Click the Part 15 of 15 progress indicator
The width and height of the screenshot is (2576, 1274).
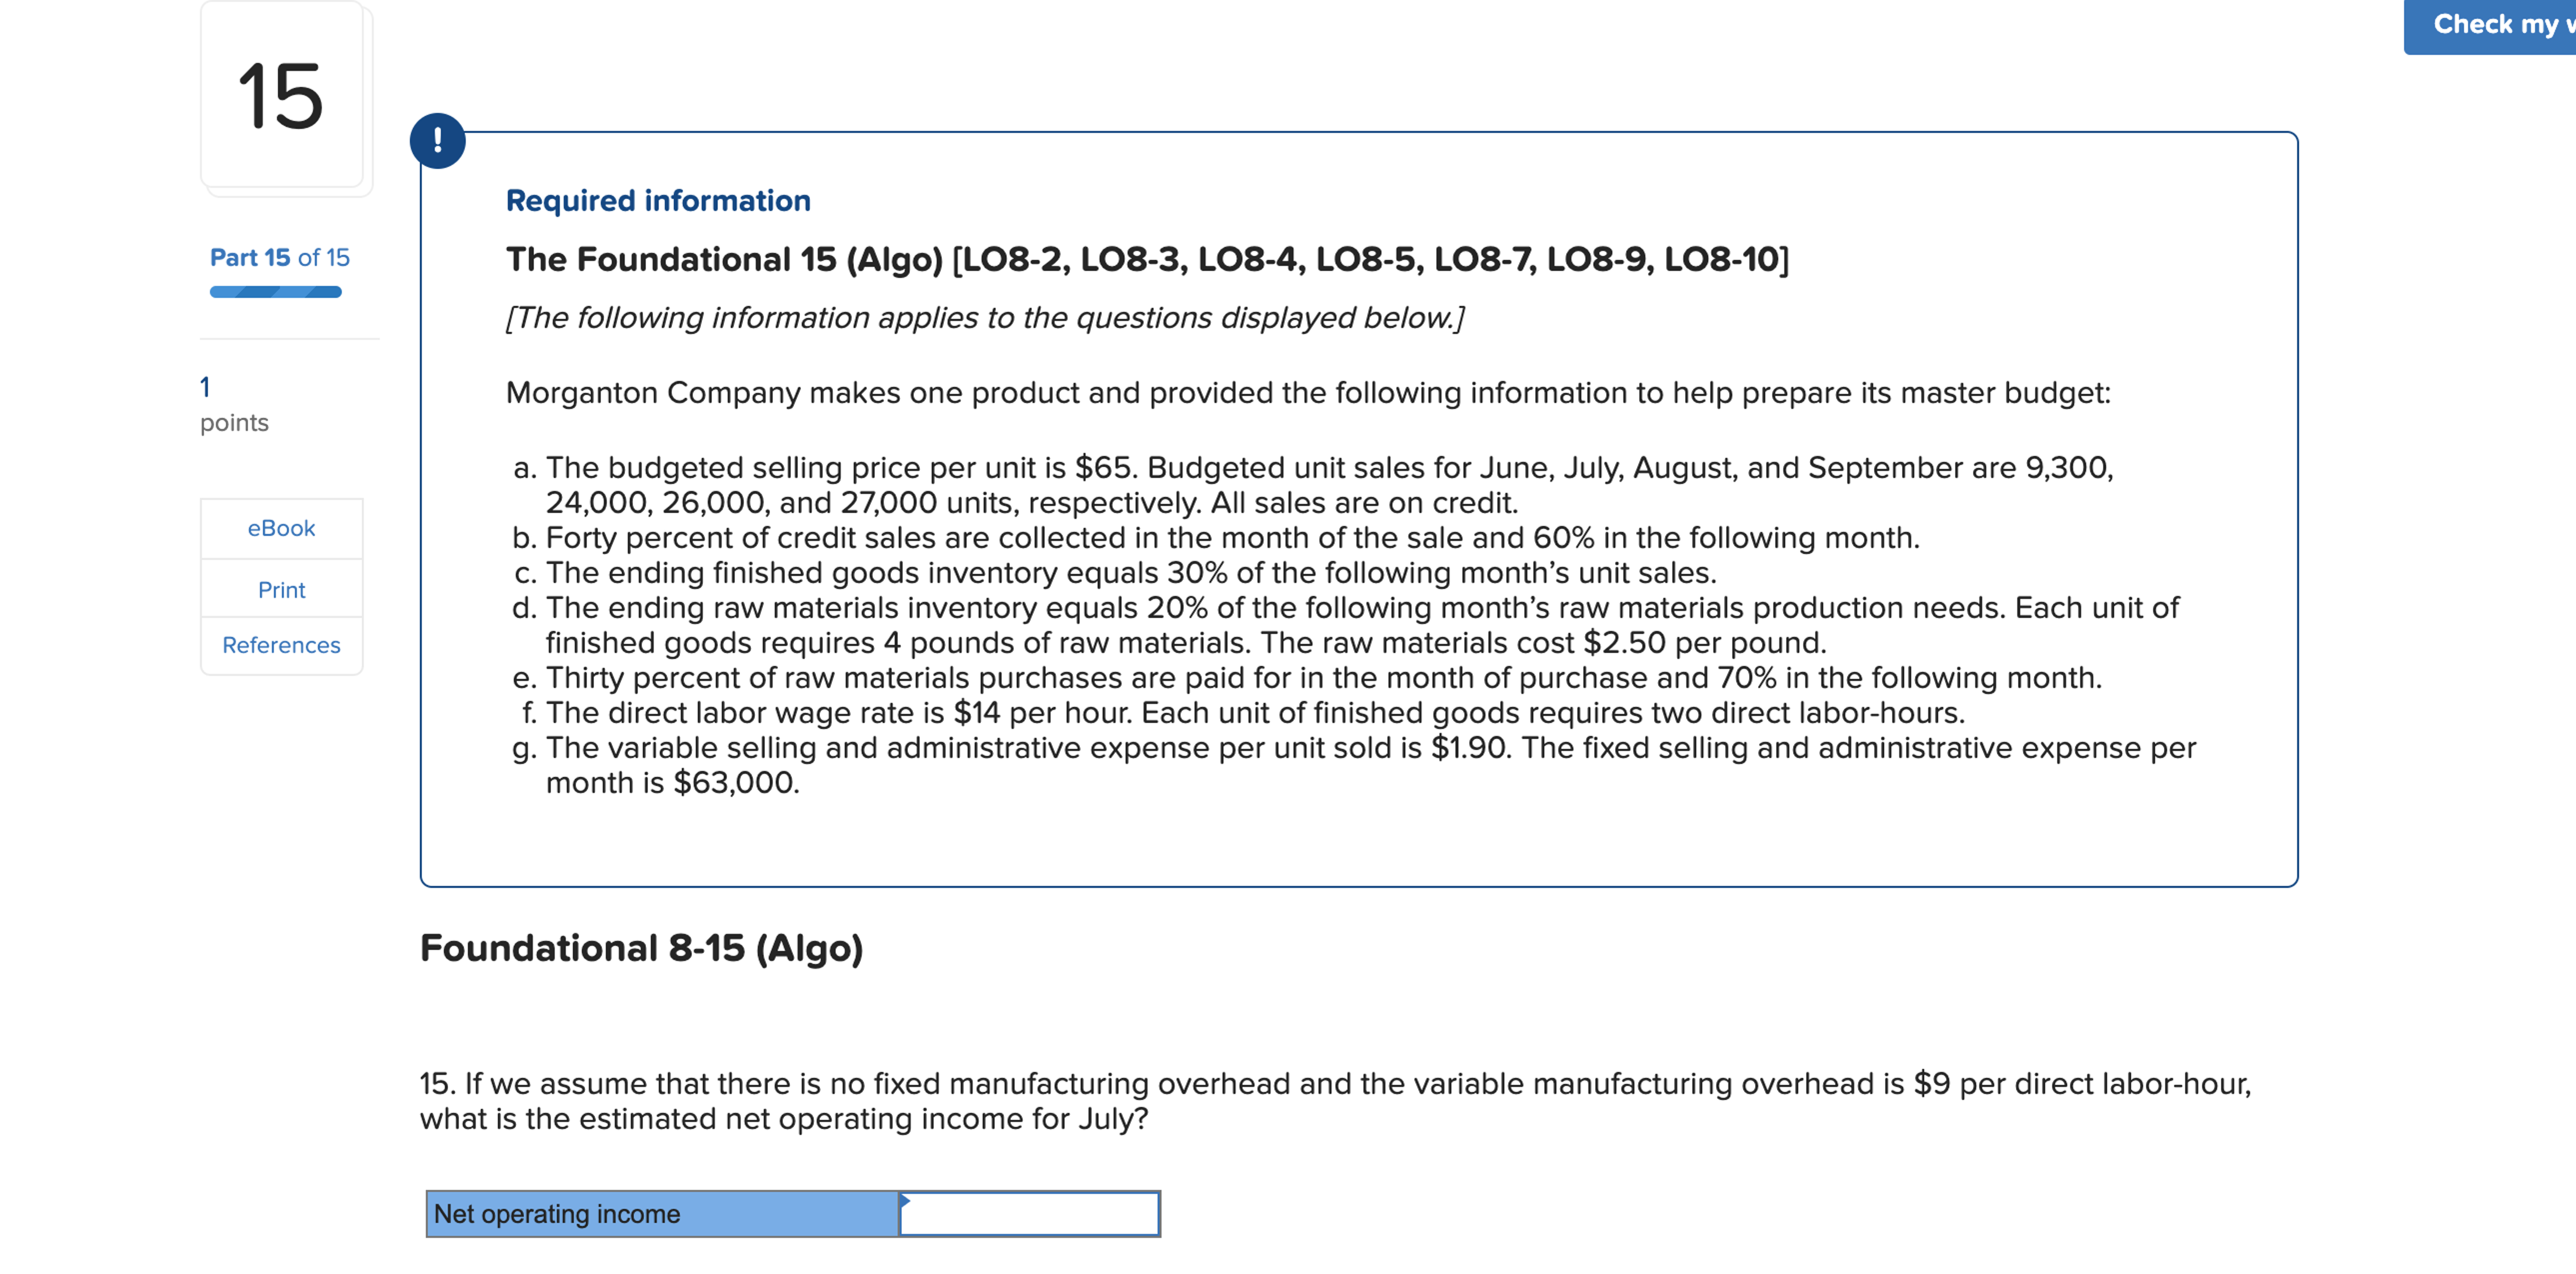(x=277, y=257)
